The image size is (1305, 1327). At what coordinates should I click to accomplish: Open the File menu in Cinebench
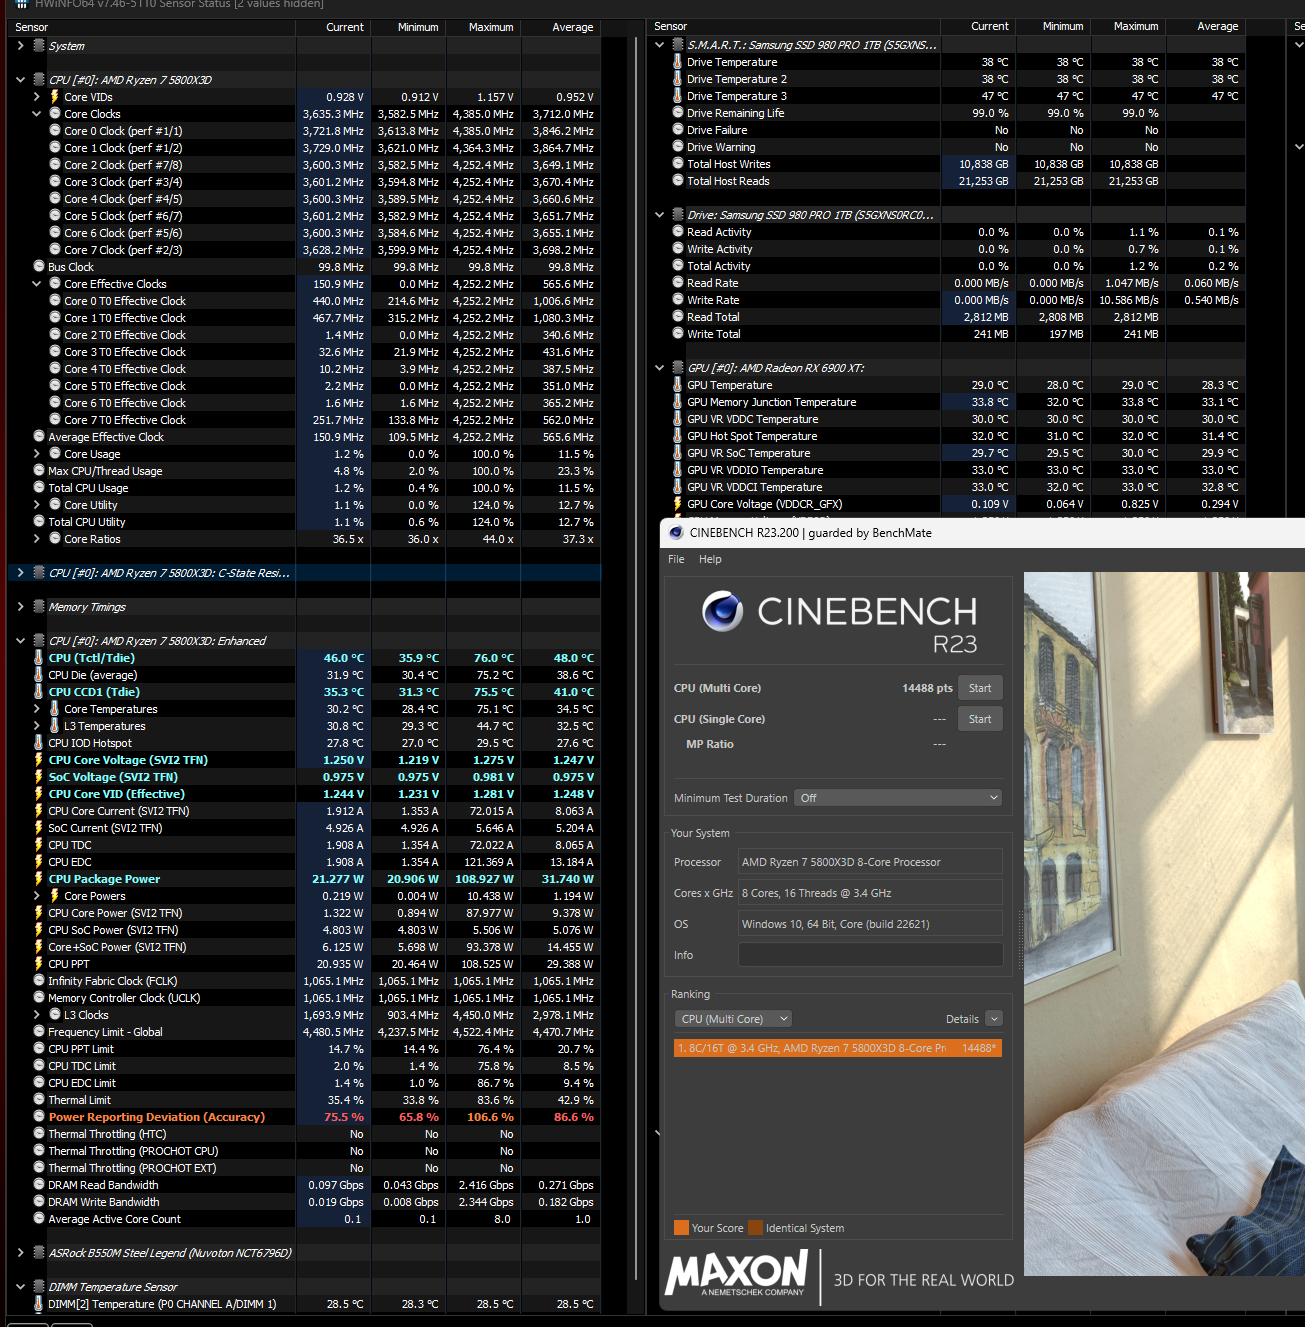tap(676, 559)
